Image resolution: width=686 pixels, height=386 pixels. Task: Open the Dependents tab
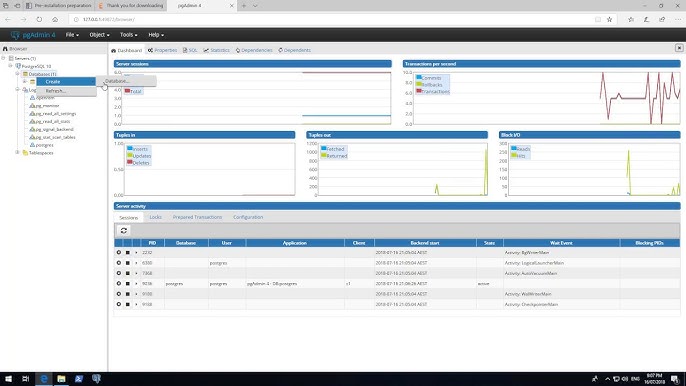[294, 50]
